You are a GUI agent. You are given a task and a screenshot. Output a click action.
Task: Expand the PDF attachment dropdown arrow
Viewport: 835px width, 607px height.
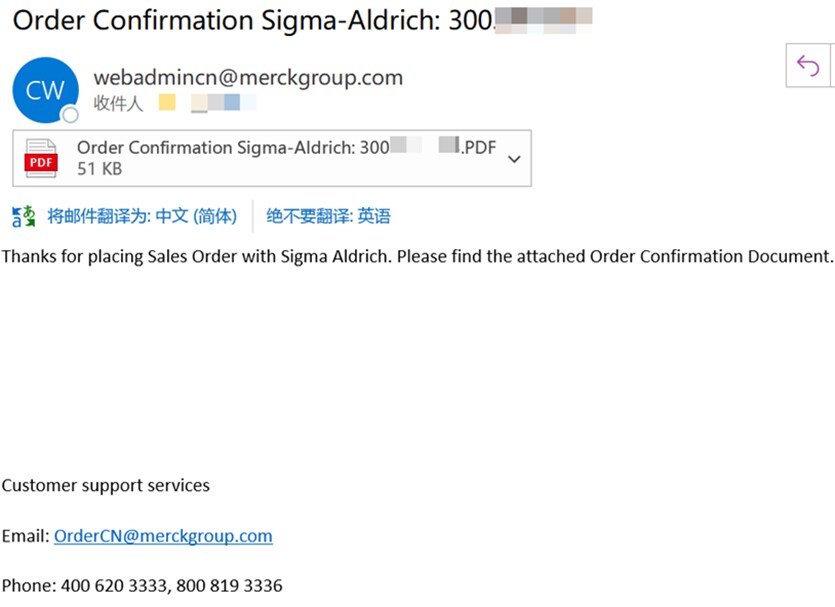515,159
